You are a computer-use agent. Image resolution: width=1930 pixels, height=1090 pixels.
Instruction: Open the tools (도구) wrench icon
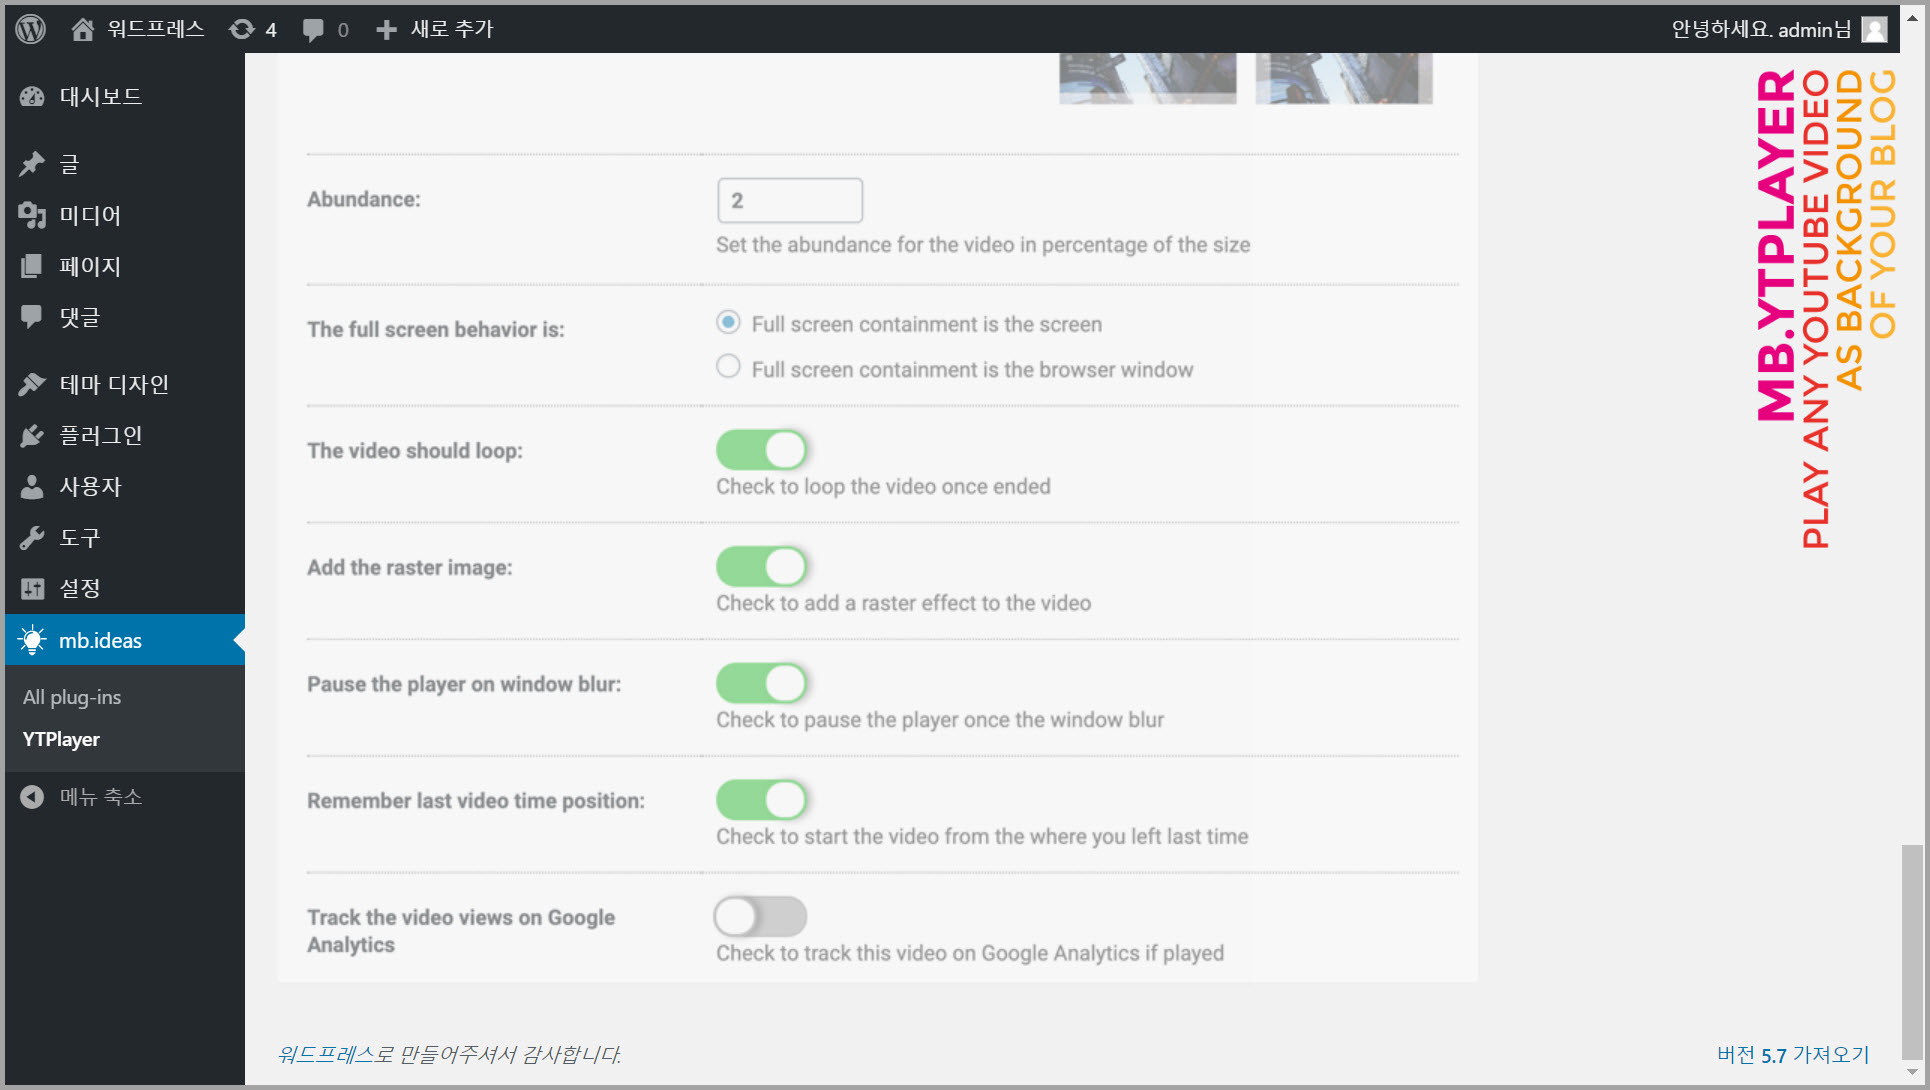coord(32,538)
